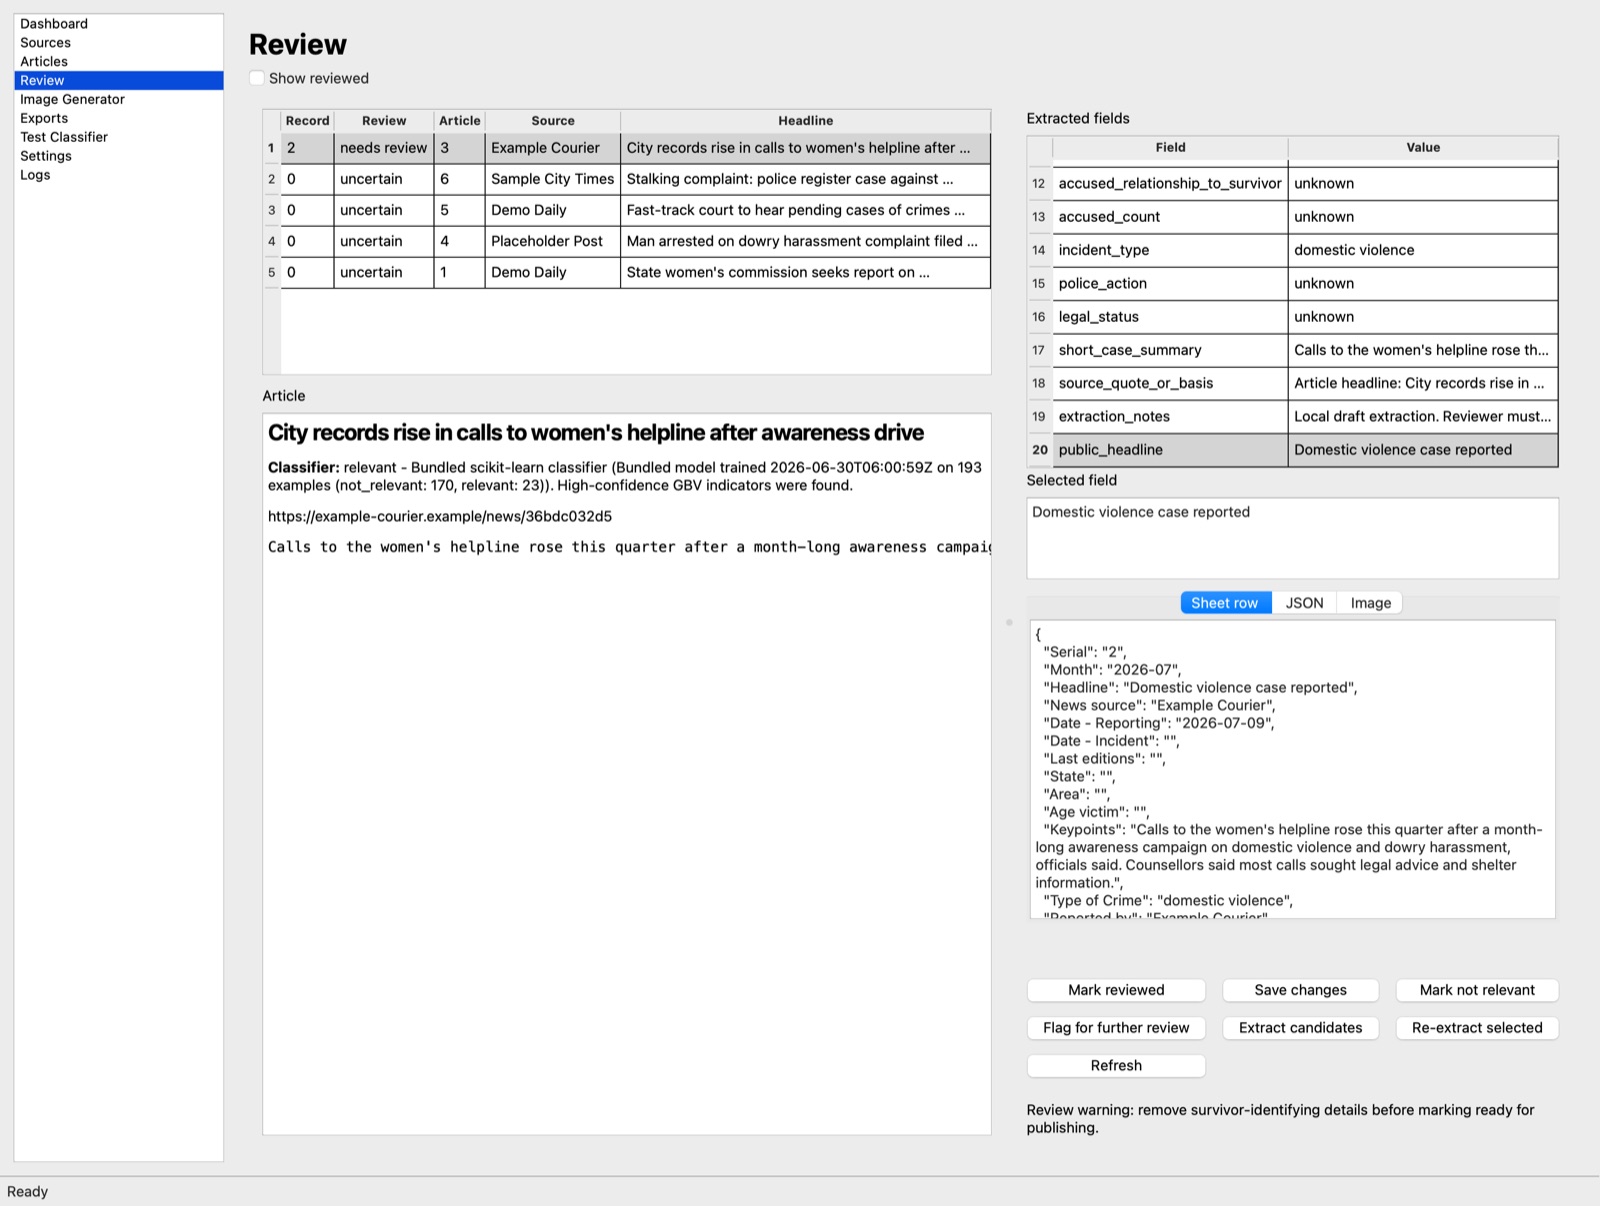1600x1206 pixels.
Task: Switch to the Image tab
Action: [1370, 603]
